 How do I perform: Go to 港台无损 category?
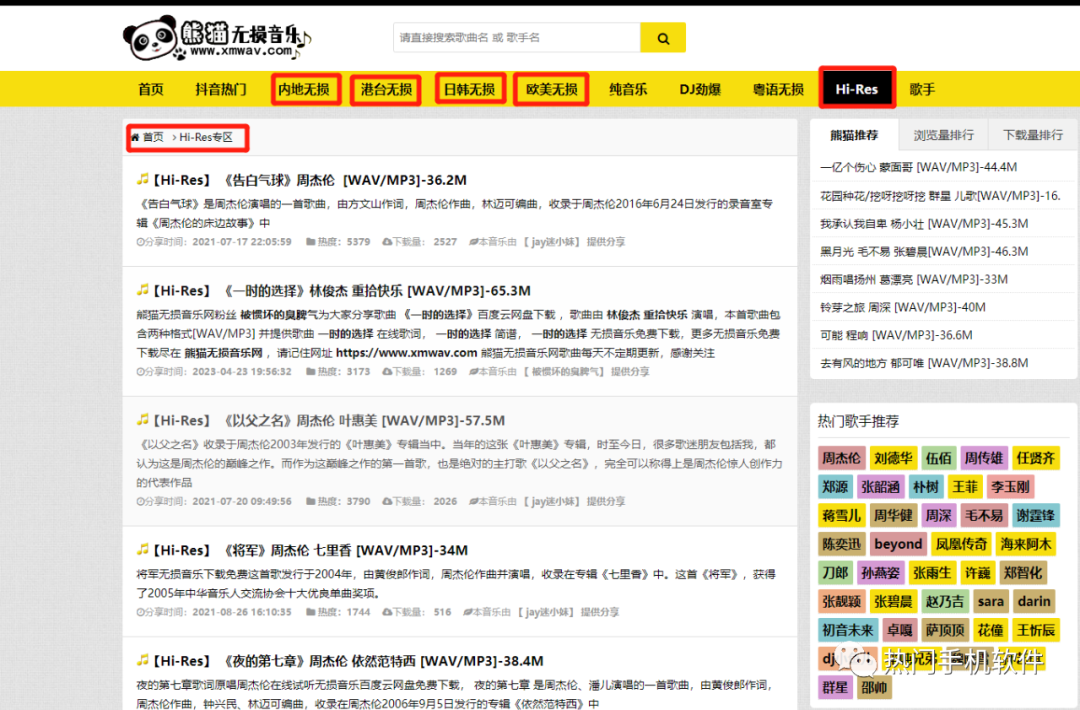click(386, 89)
